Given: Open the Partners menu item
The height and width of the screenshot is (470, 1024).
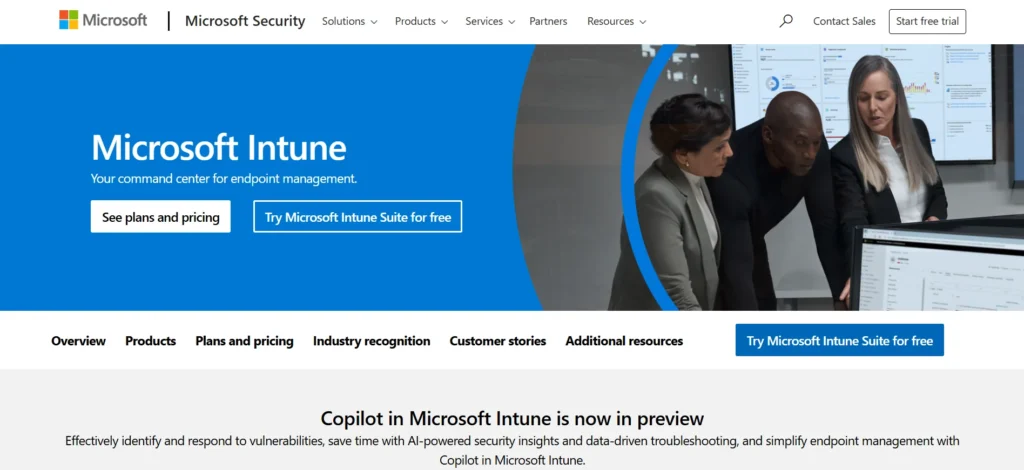Looking at the screenshot, I should pyautogui.click(x=548, y=21).
